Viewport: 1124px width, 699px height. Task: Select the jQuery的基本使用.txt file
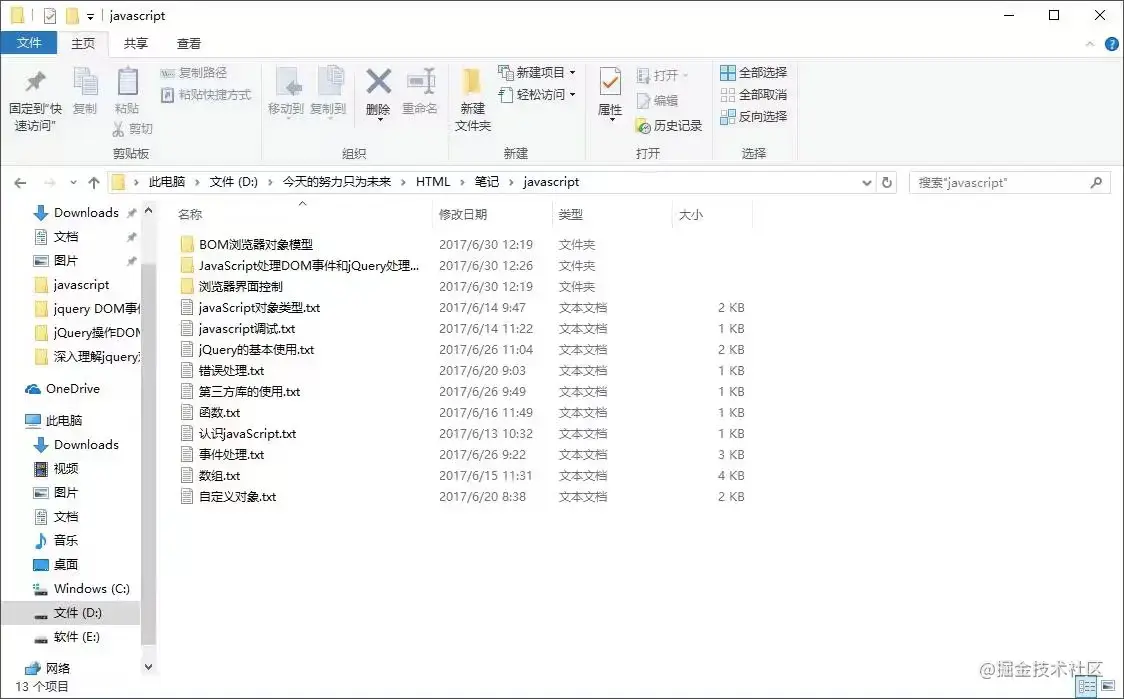[247, 350]
